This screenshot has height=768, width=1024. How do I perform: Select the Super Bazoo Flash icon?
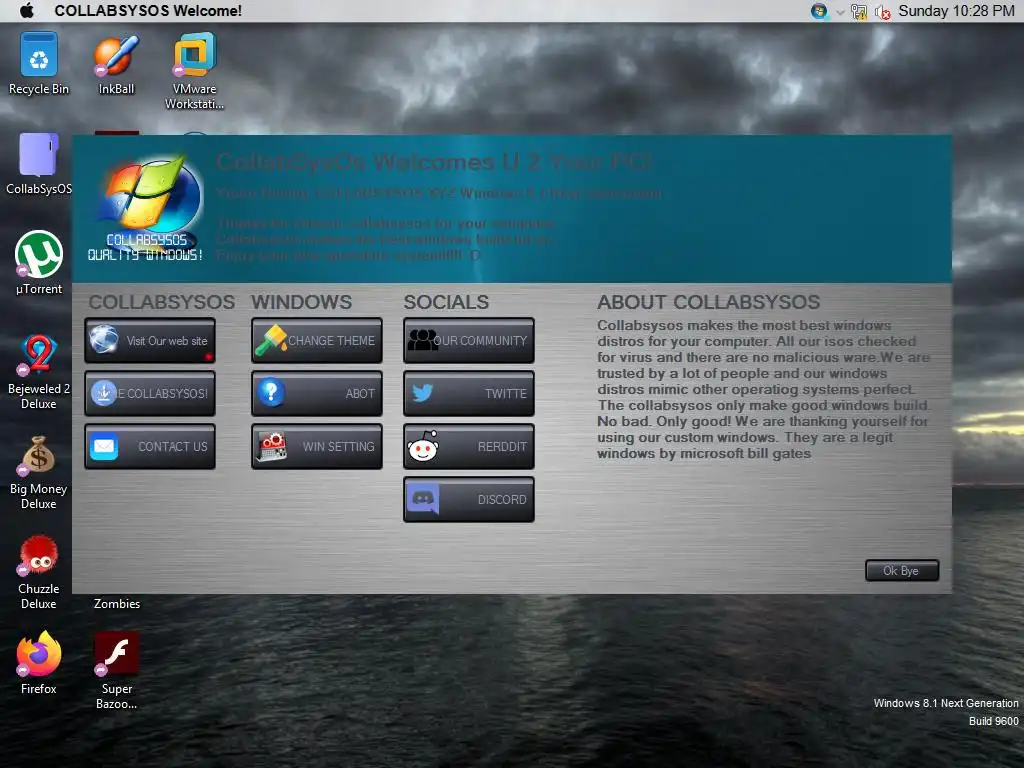[x=116, y=670]
